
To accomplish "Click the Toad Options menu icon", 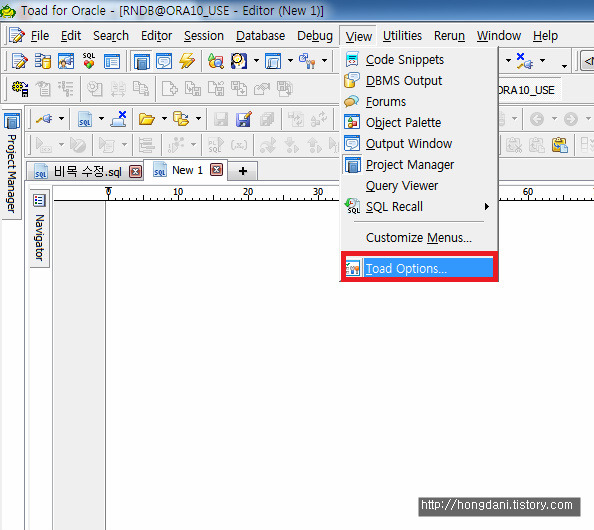I will [353, 268].
